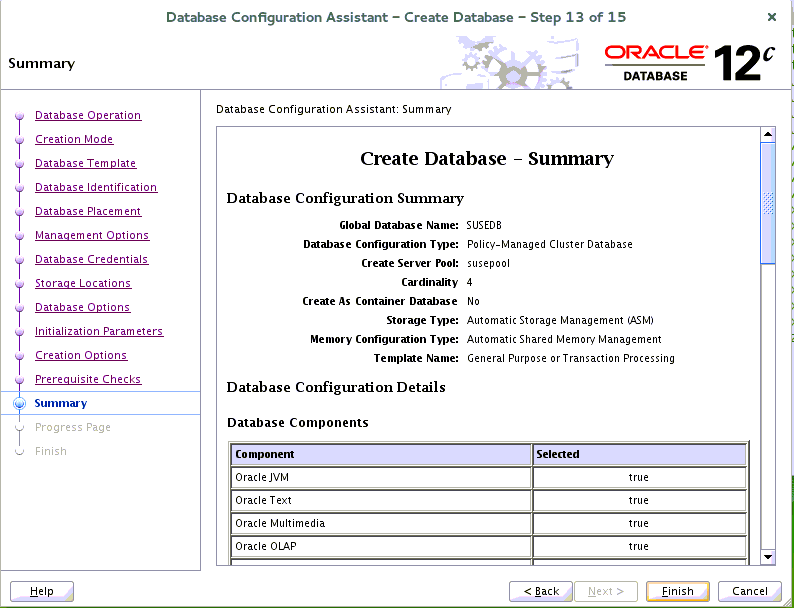Click the summary scrollbar up arrow
The width and height of the screenshot is (794, 608).
pos(768,135)
